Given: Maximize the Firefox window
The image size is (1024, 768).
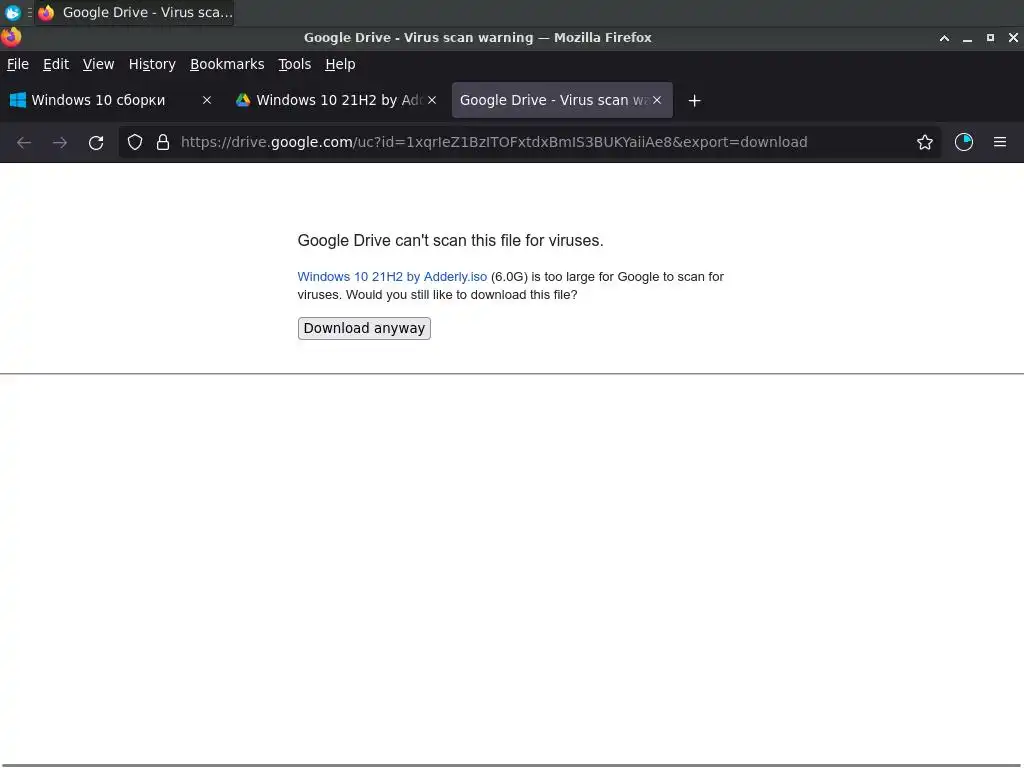Looking at the screenshot, I should (990, 38).
